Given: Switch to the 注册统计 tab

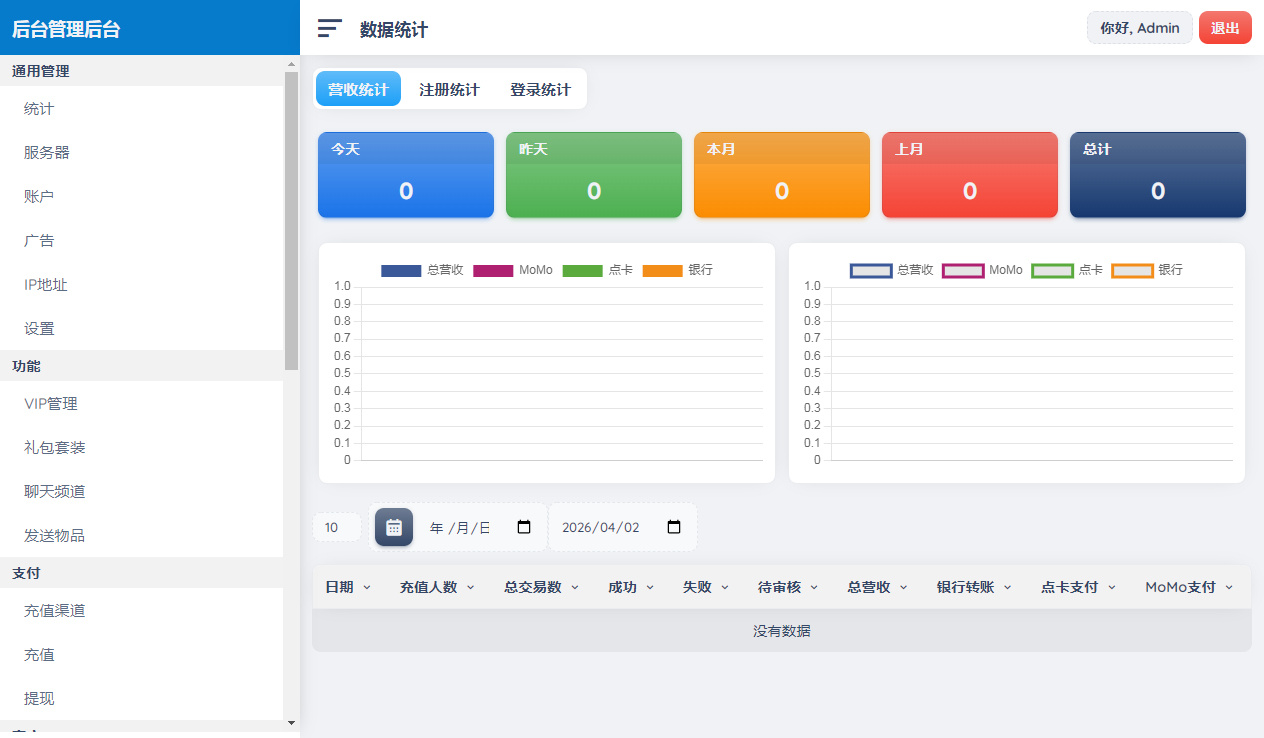Looking at the screenshot, I should pyautogui.click(x=448, y=88).
